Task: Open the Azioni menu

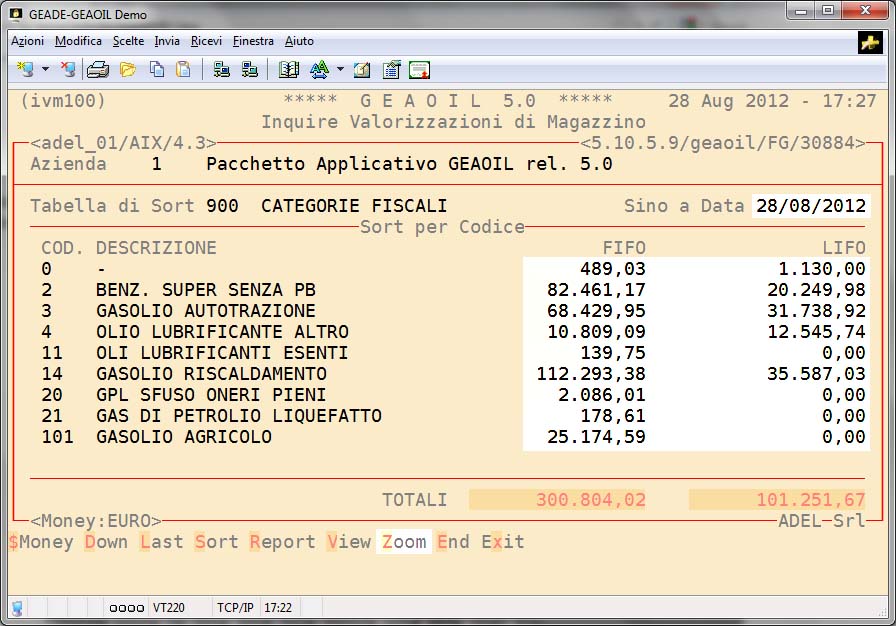Action: pyautogui.click(x=27, y=41)
